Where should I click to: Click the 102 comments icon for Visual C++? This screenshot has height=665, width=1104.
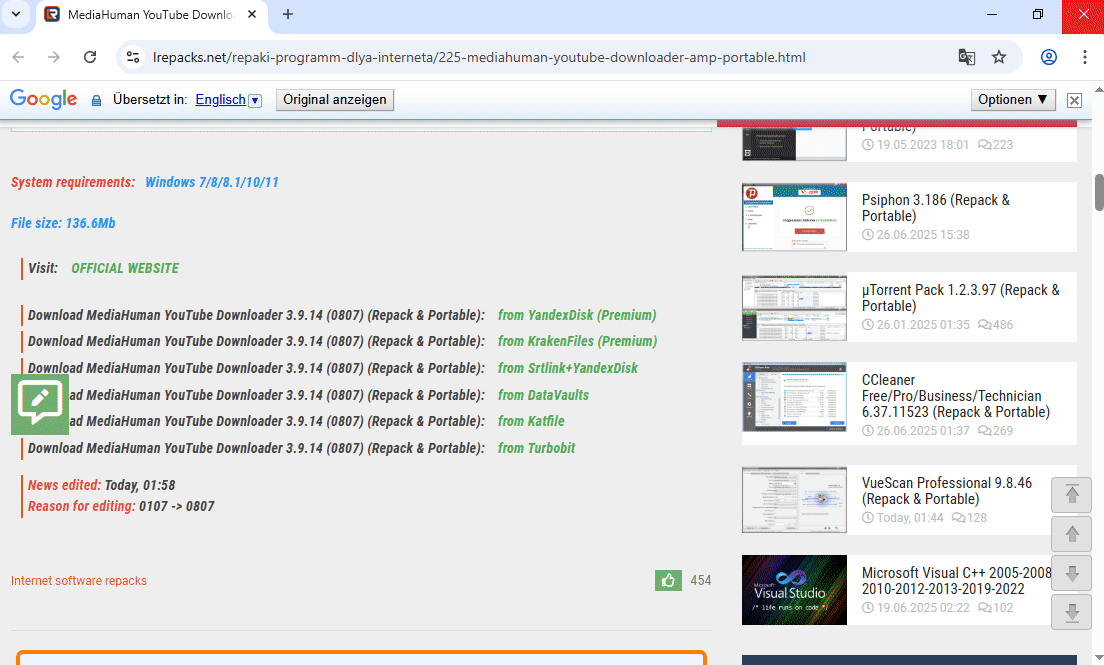(x=985, y=608)
